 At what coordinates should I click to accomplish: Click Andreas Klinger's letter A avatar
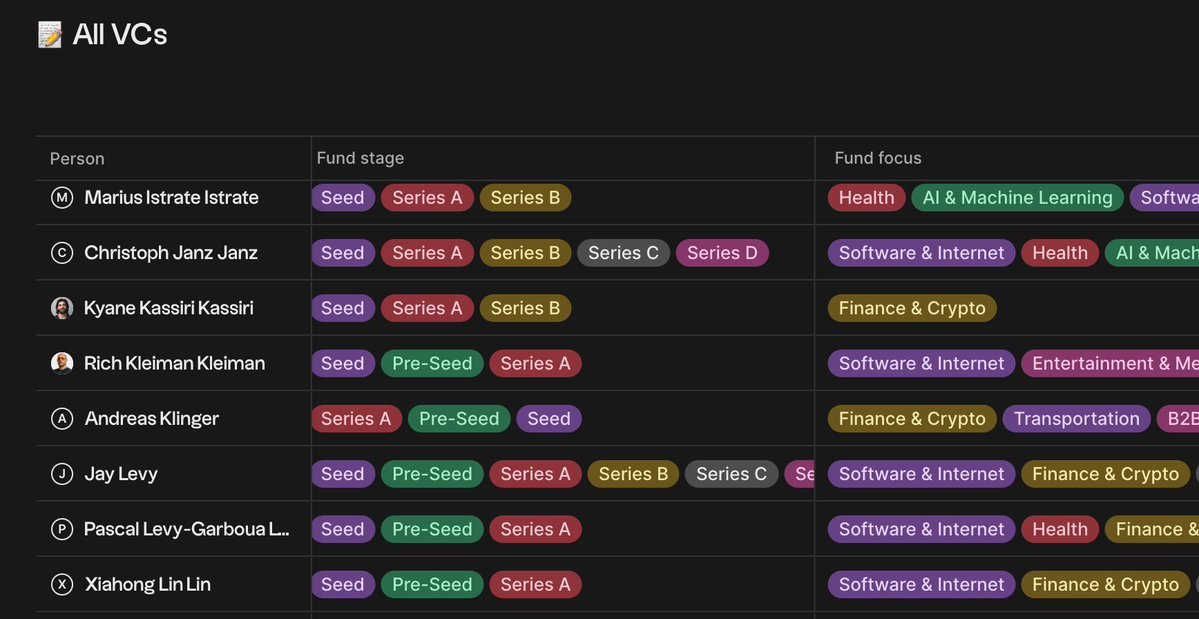click(62, 419)
